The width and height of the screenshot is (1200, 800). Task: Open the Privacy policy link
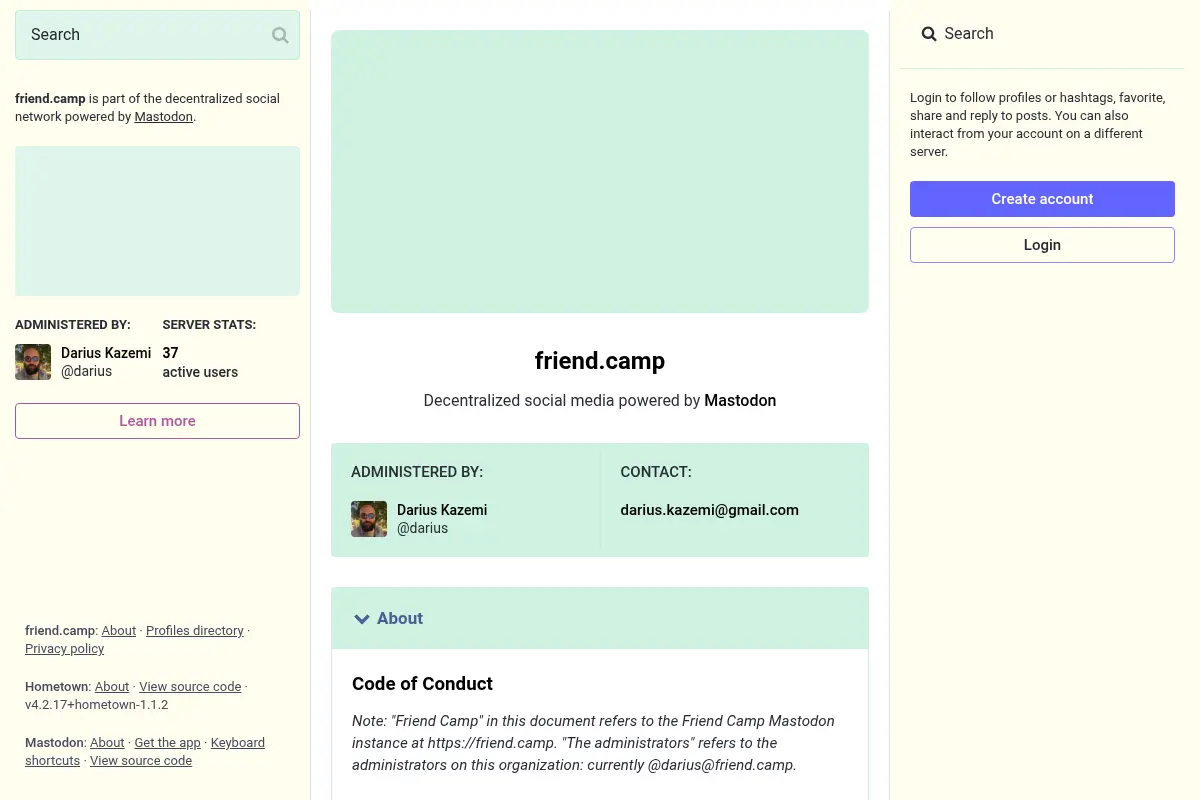pos(64,649)
